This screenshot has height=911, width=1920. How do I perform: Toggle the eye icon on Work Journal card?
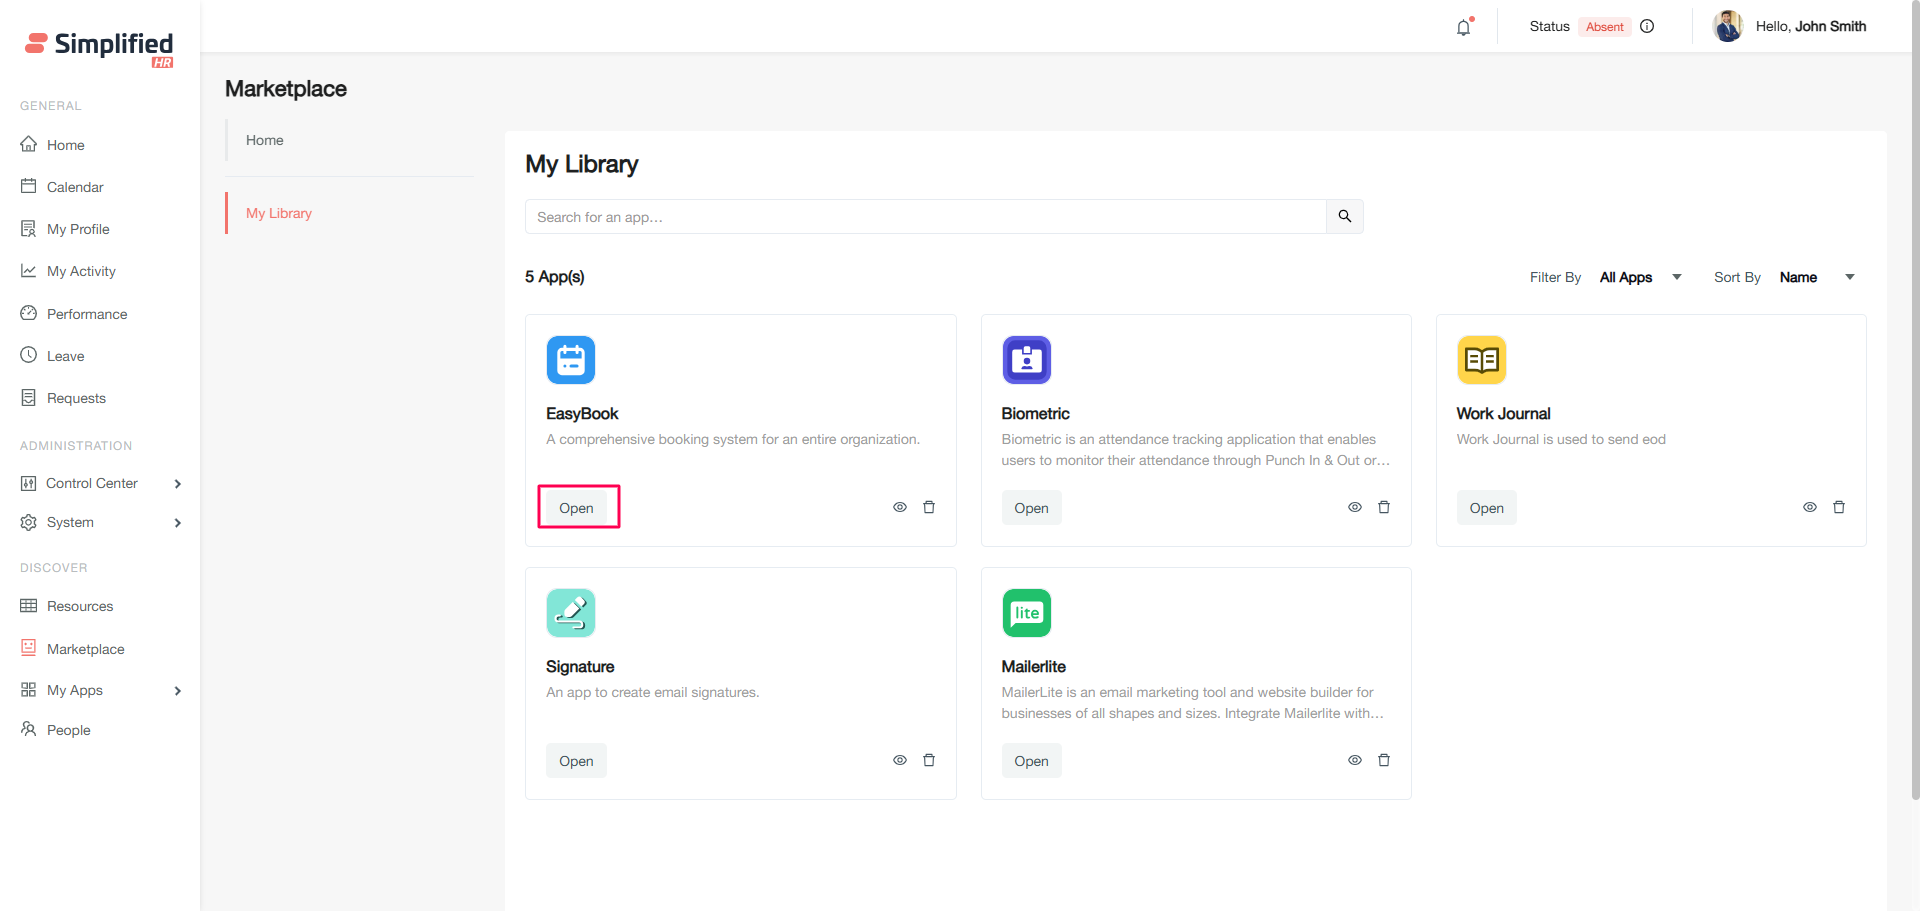click(1809, 507)
